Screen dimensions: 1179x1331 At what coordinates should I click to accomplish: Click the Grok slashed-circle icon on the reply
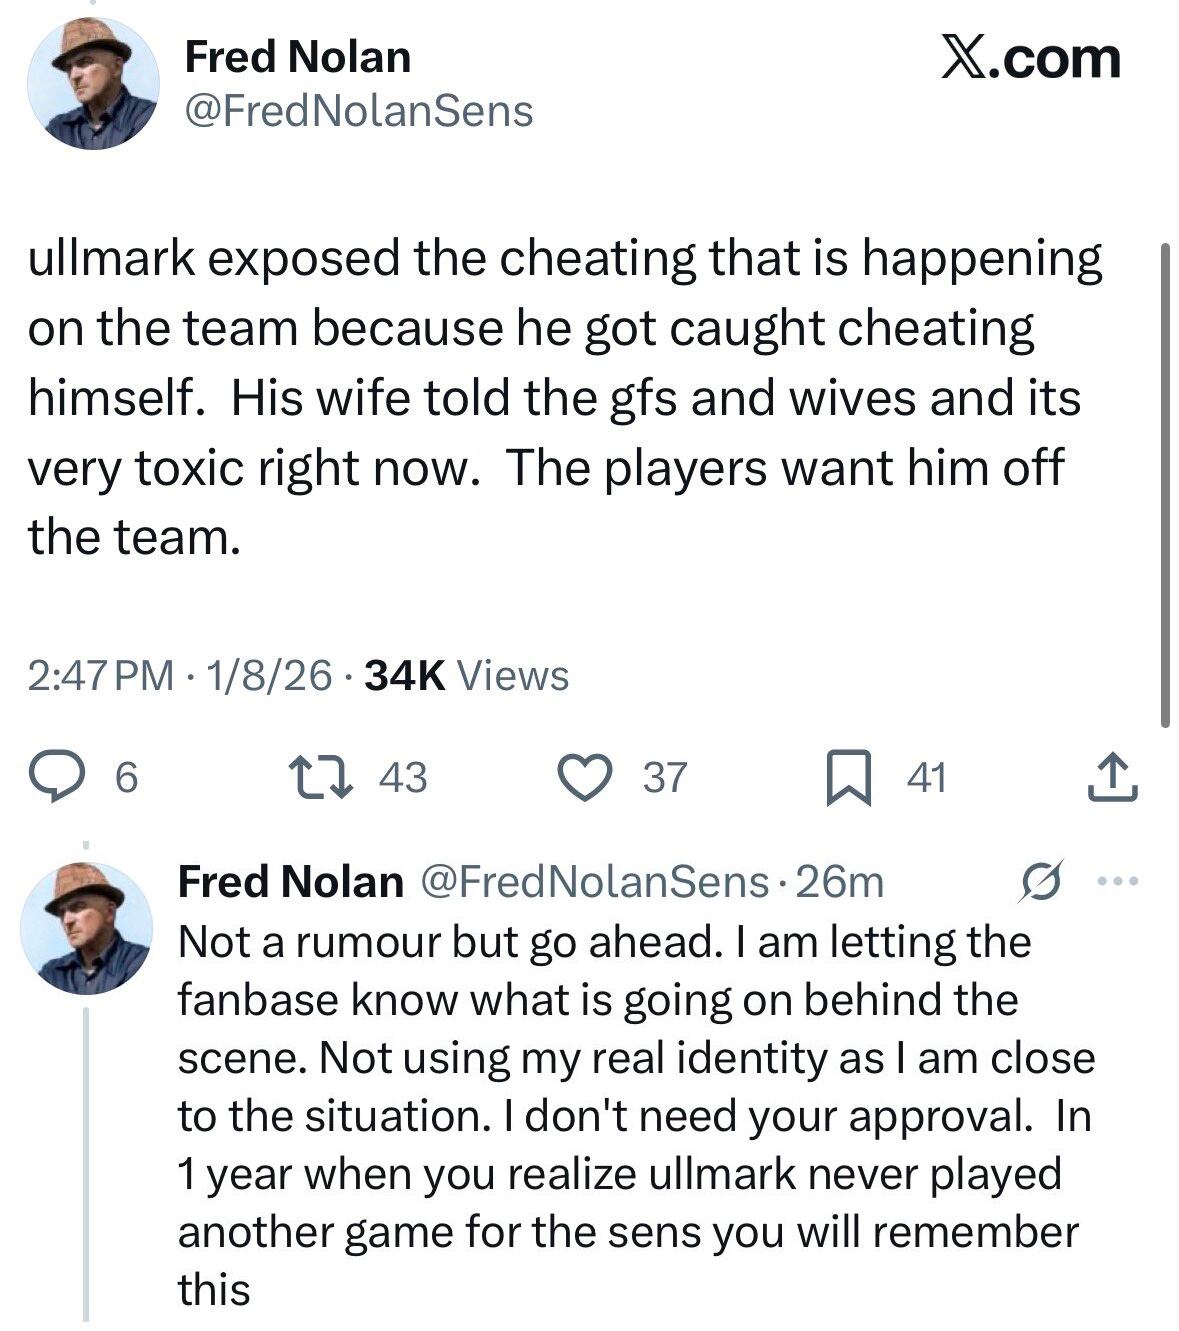(1040, 882)
